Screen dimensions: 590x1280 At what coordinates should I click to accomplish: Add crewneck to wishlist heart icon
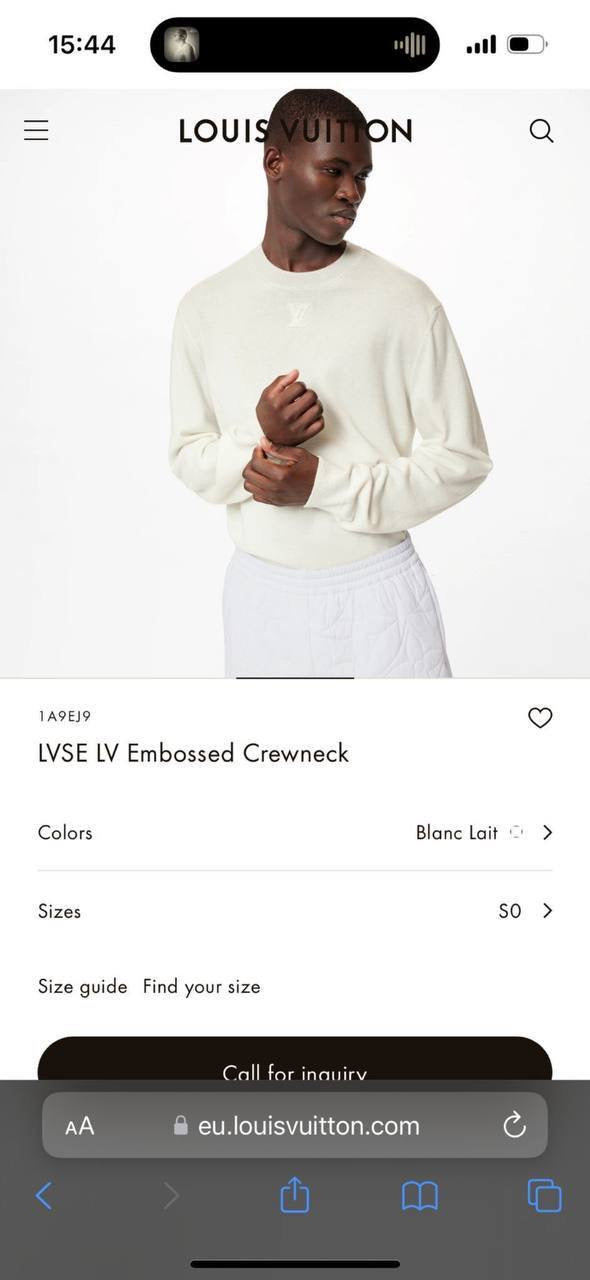pyautogui.click(x=540, y=717)
